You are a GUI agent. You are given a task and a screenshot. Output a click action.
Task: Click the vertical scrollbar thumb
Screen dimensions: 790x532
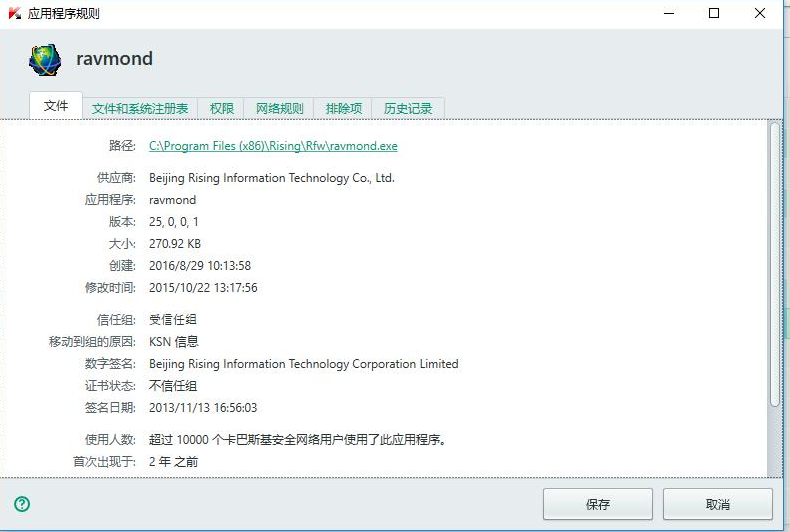(775, 264)
